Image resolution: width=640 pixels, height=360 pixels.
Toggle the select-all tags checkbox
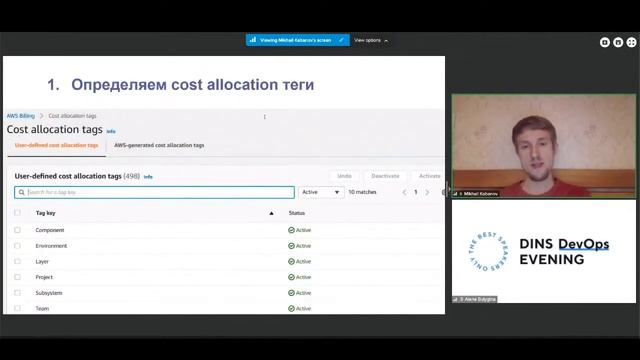(x=17, y=213)
